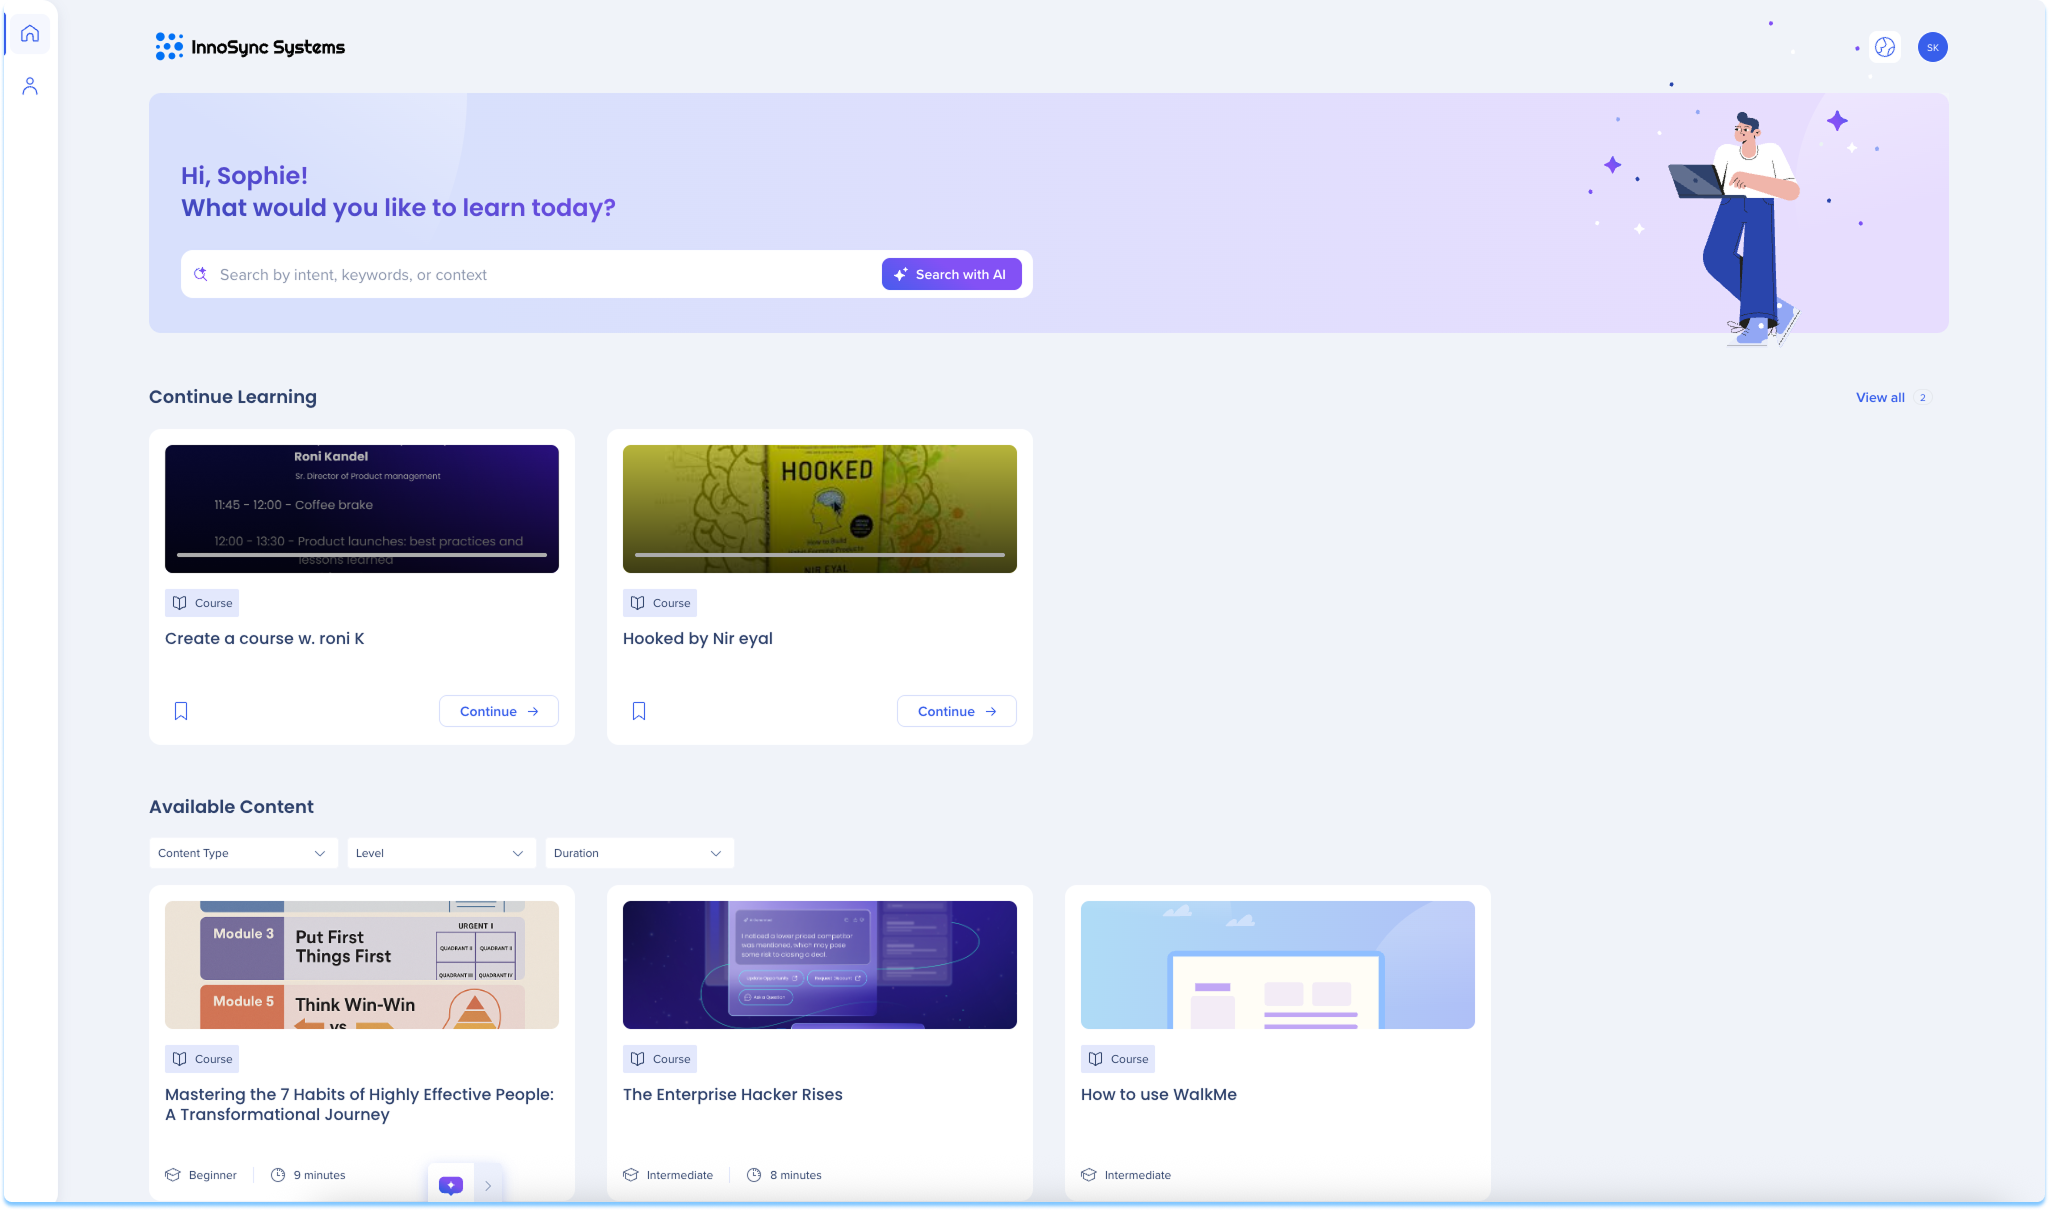
Task: Expand the chat widget arrow at the bottom
Action: pos(488,1186)
